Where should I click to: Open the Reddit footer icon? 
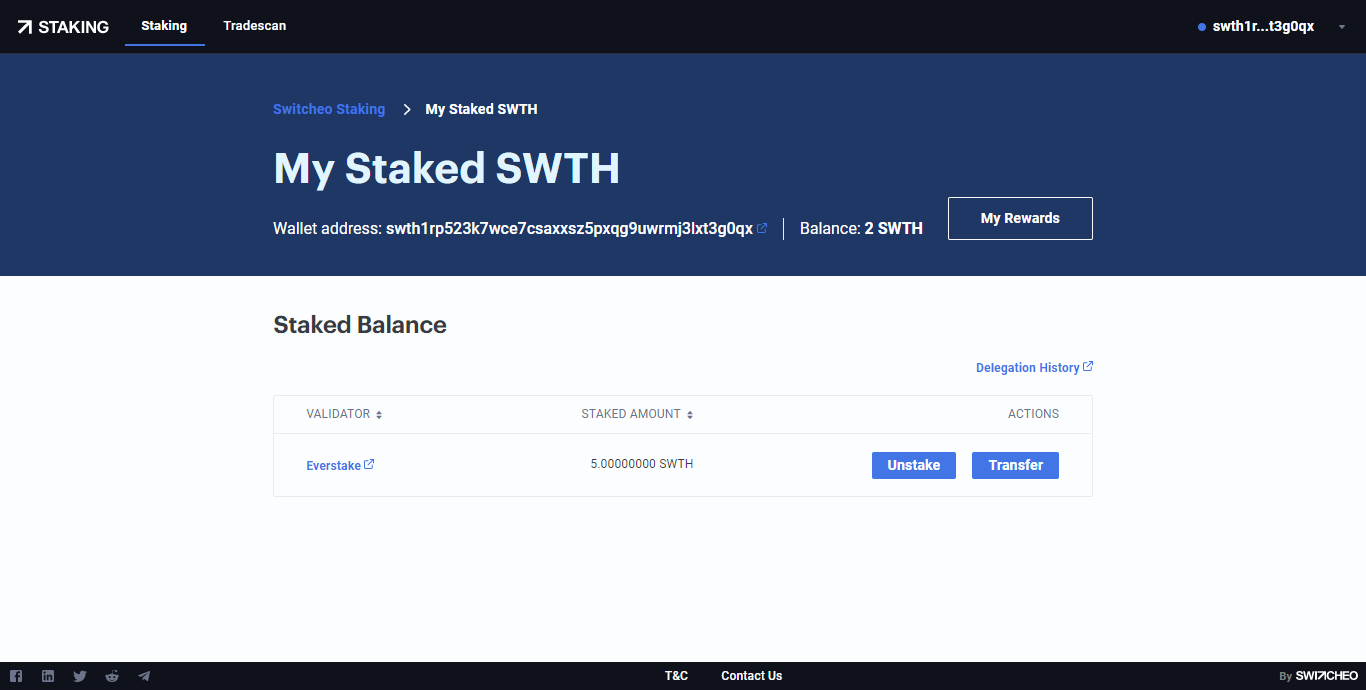pos(112,676)
